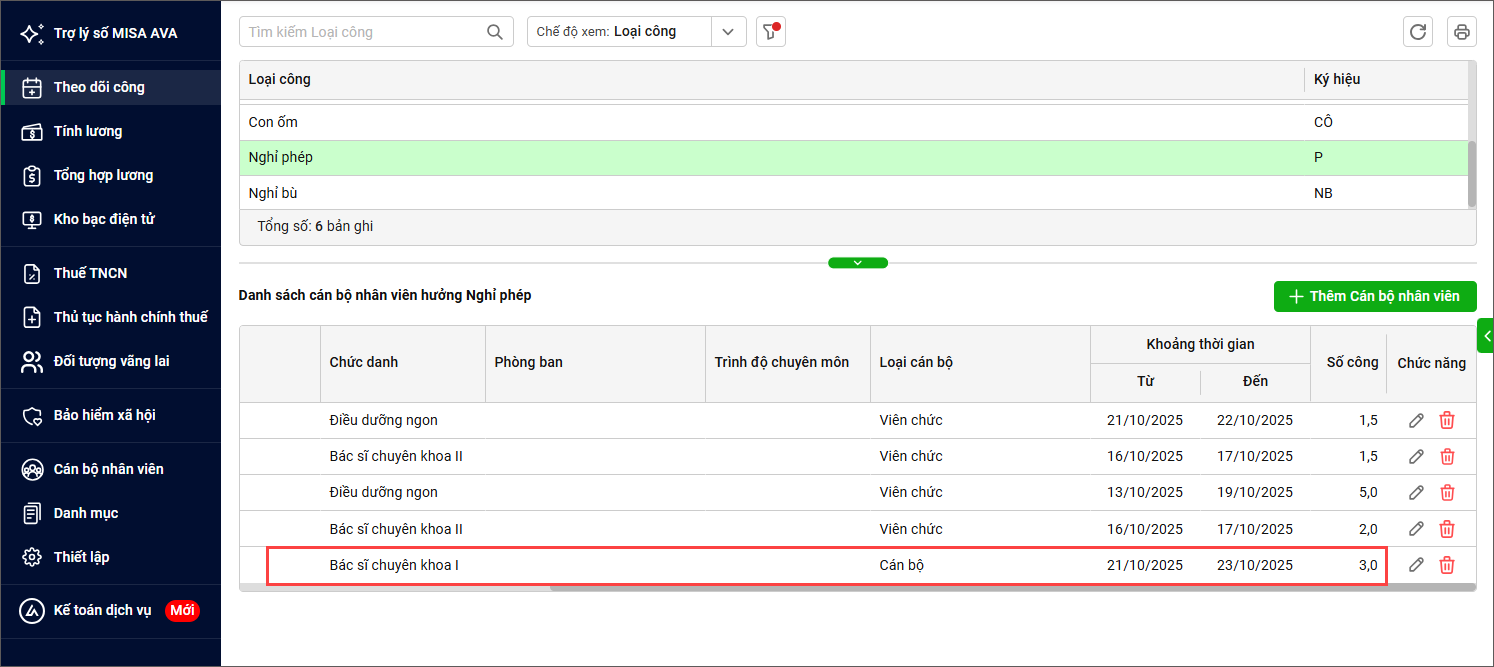This screenshot has width=1494, height=667.
Task: Open Kế toán dịch vụ link
Action: 102,610
